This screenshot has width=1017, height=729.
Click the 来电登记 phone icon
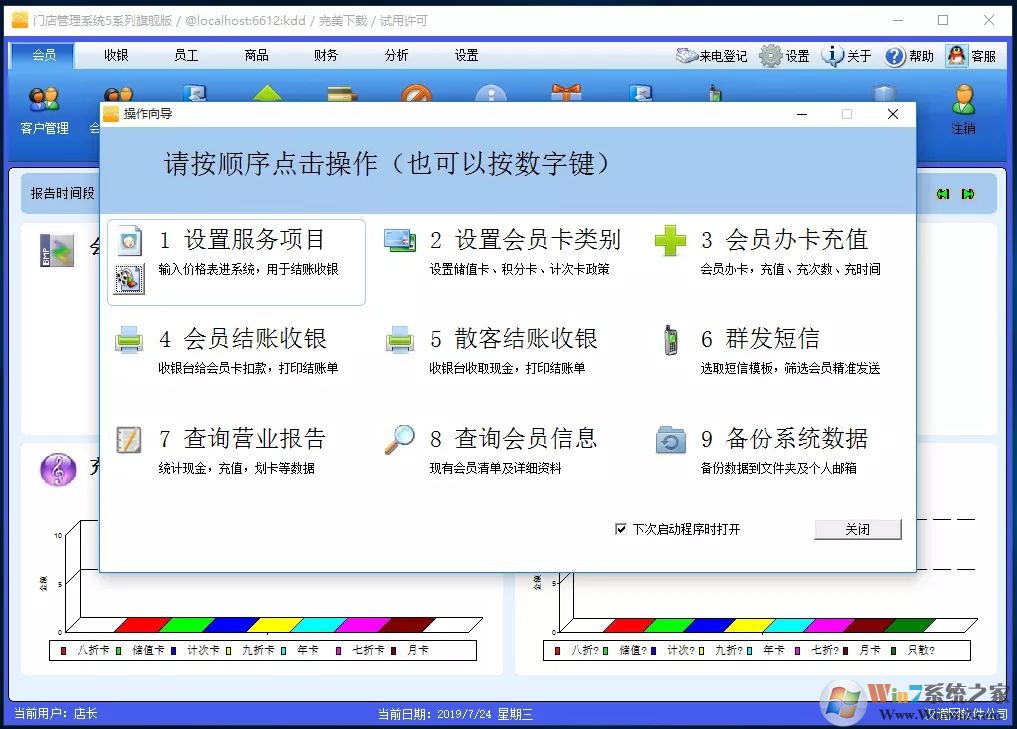(686, 55)
